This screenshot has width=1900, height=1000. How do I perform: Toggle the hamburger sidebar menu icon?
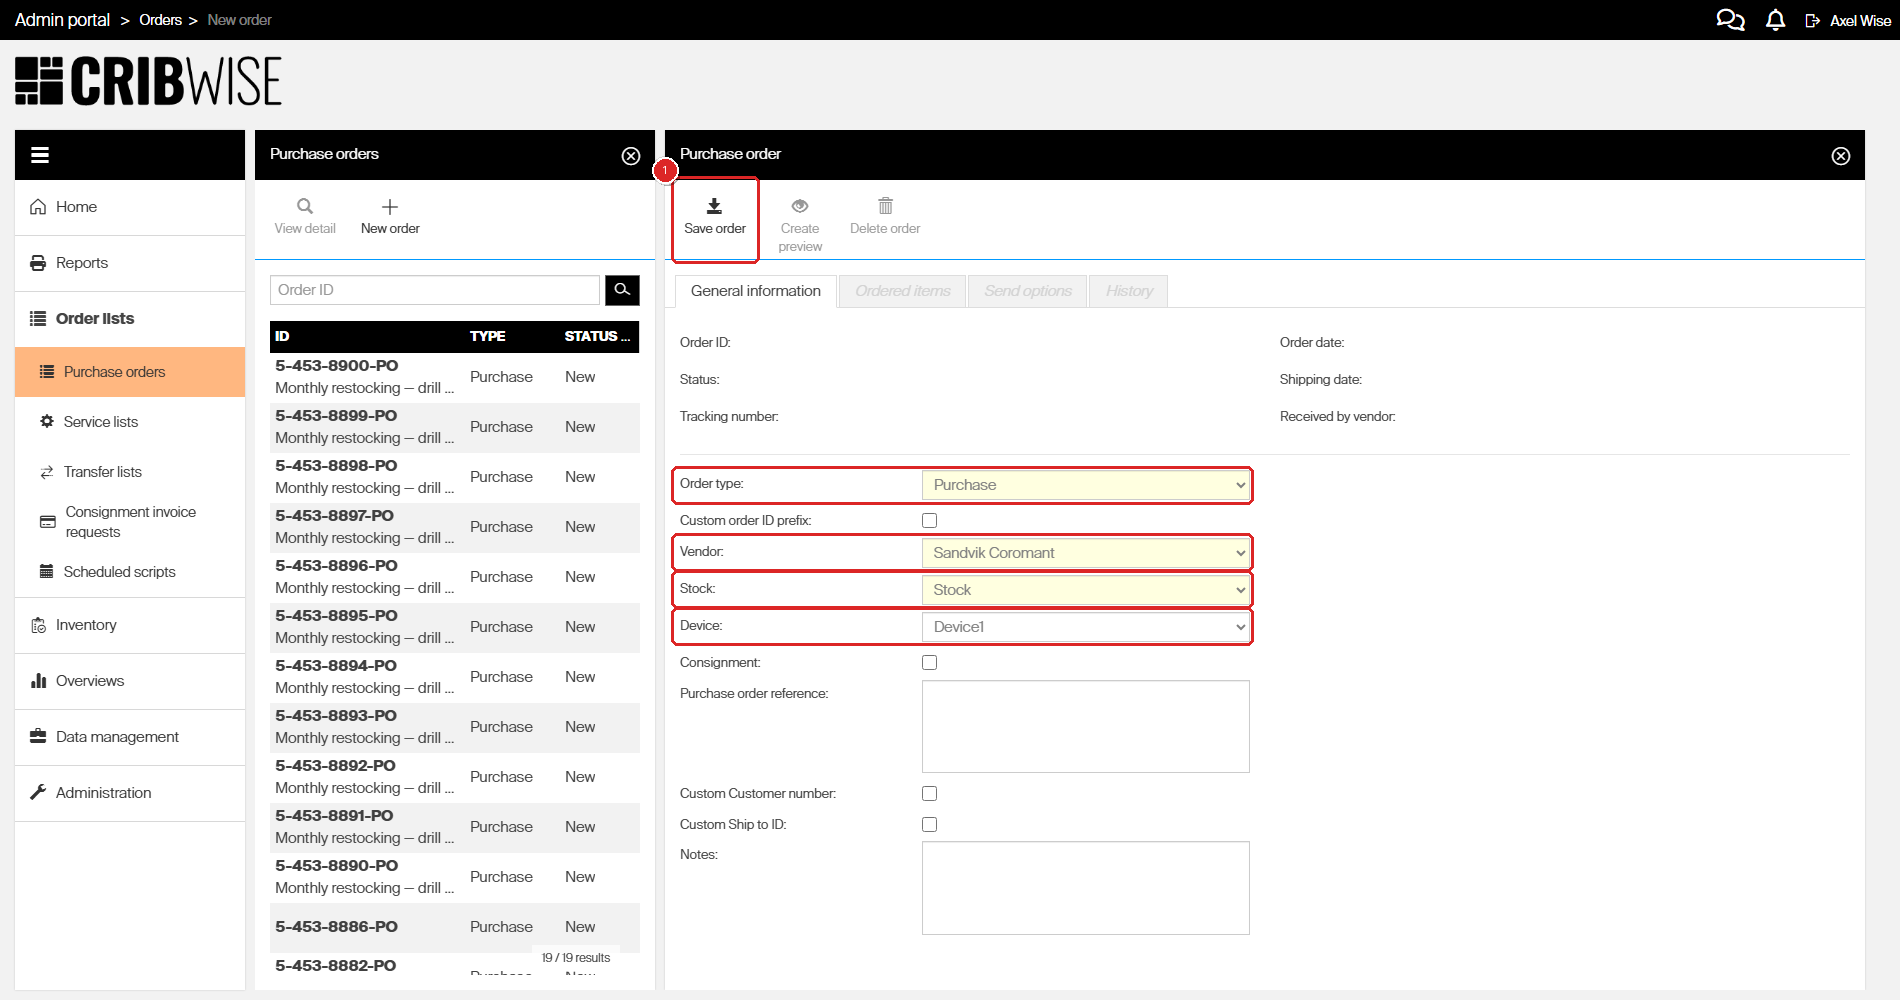pos(40,155)
